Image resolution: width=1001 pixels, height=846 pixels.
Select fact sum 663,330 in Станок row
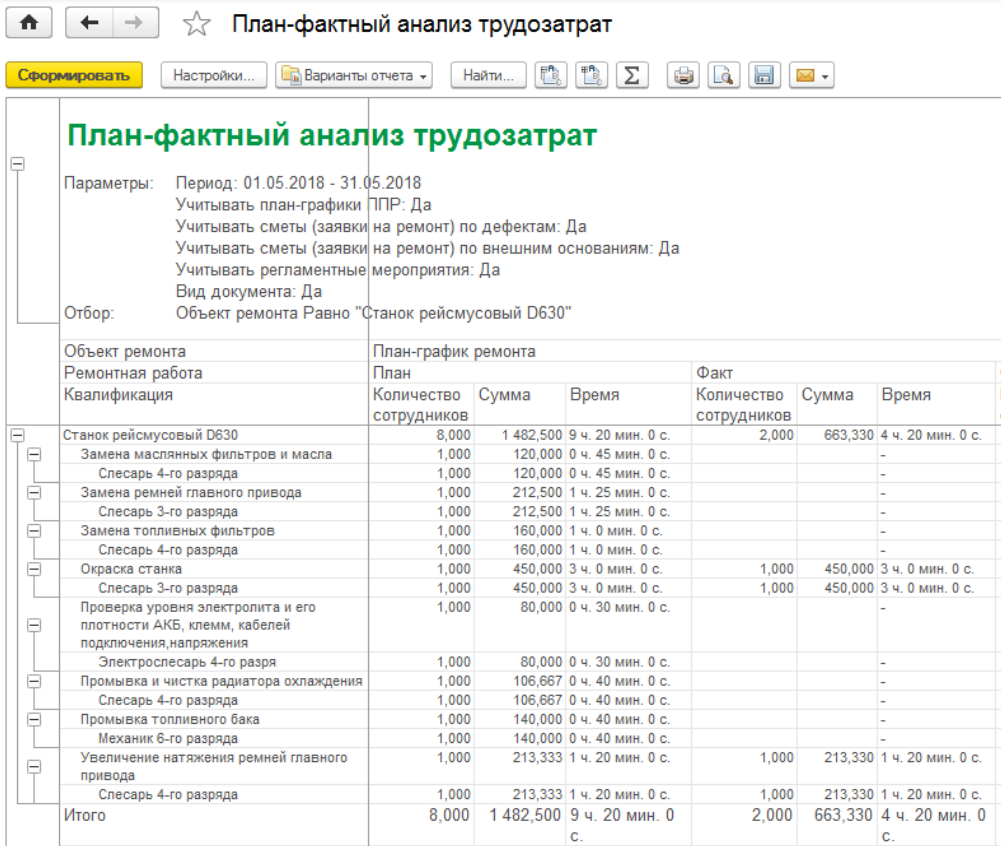(x=848, y=435)
